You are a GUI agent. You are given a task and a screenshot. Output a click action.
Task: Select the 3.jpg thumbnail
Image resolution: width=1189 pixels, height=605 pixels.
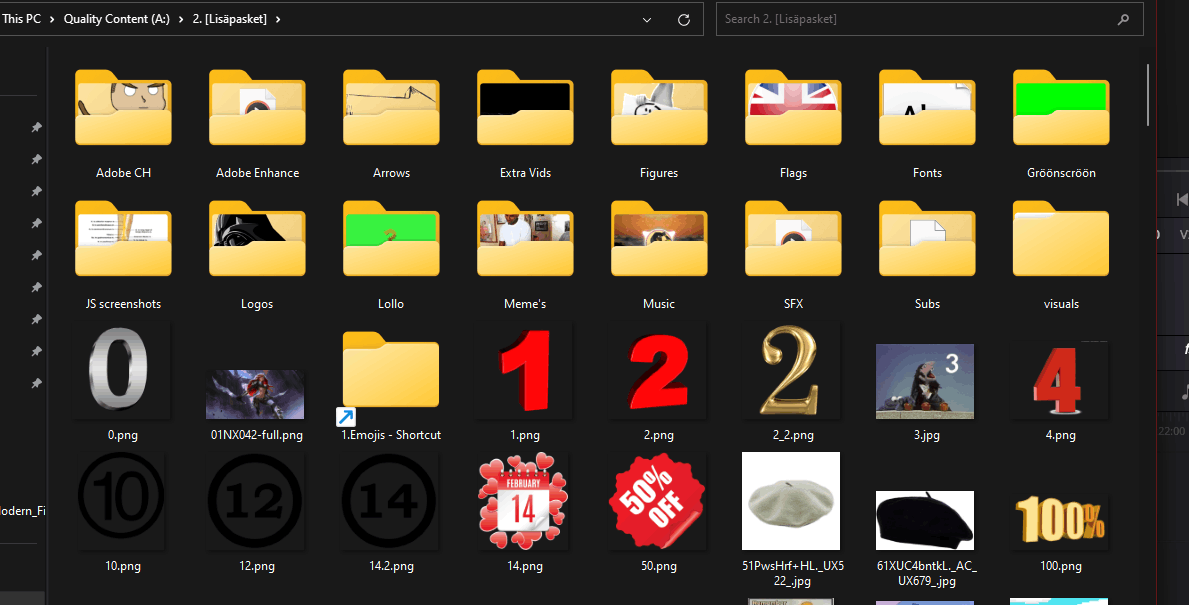point(925,381)
